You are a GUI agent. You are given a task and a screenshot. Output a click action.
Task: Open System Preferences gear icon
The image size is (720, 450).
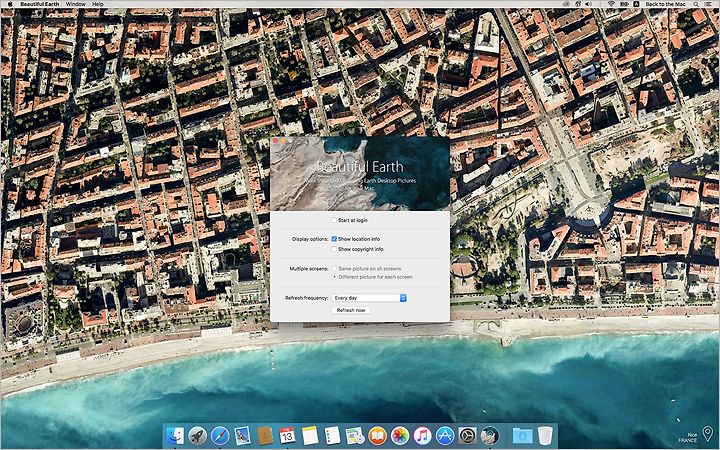[467, 435]
